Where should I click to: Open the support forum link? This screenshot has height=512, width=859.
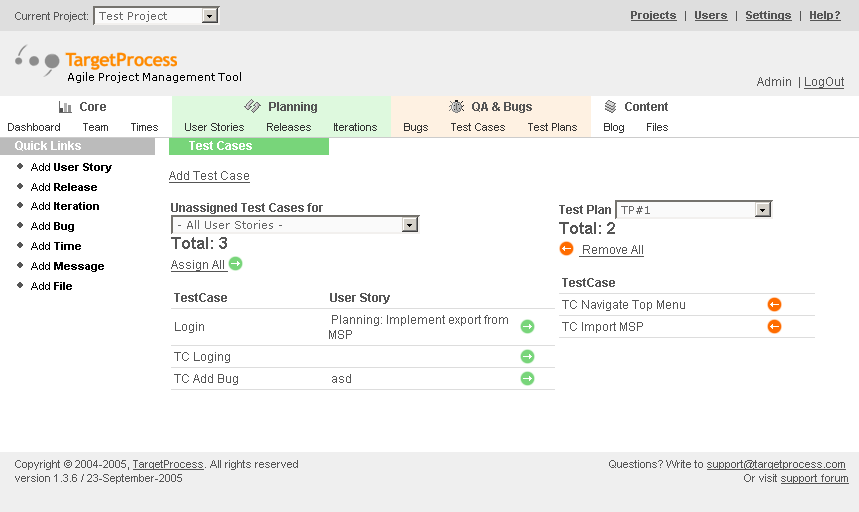tap(814, 479)
